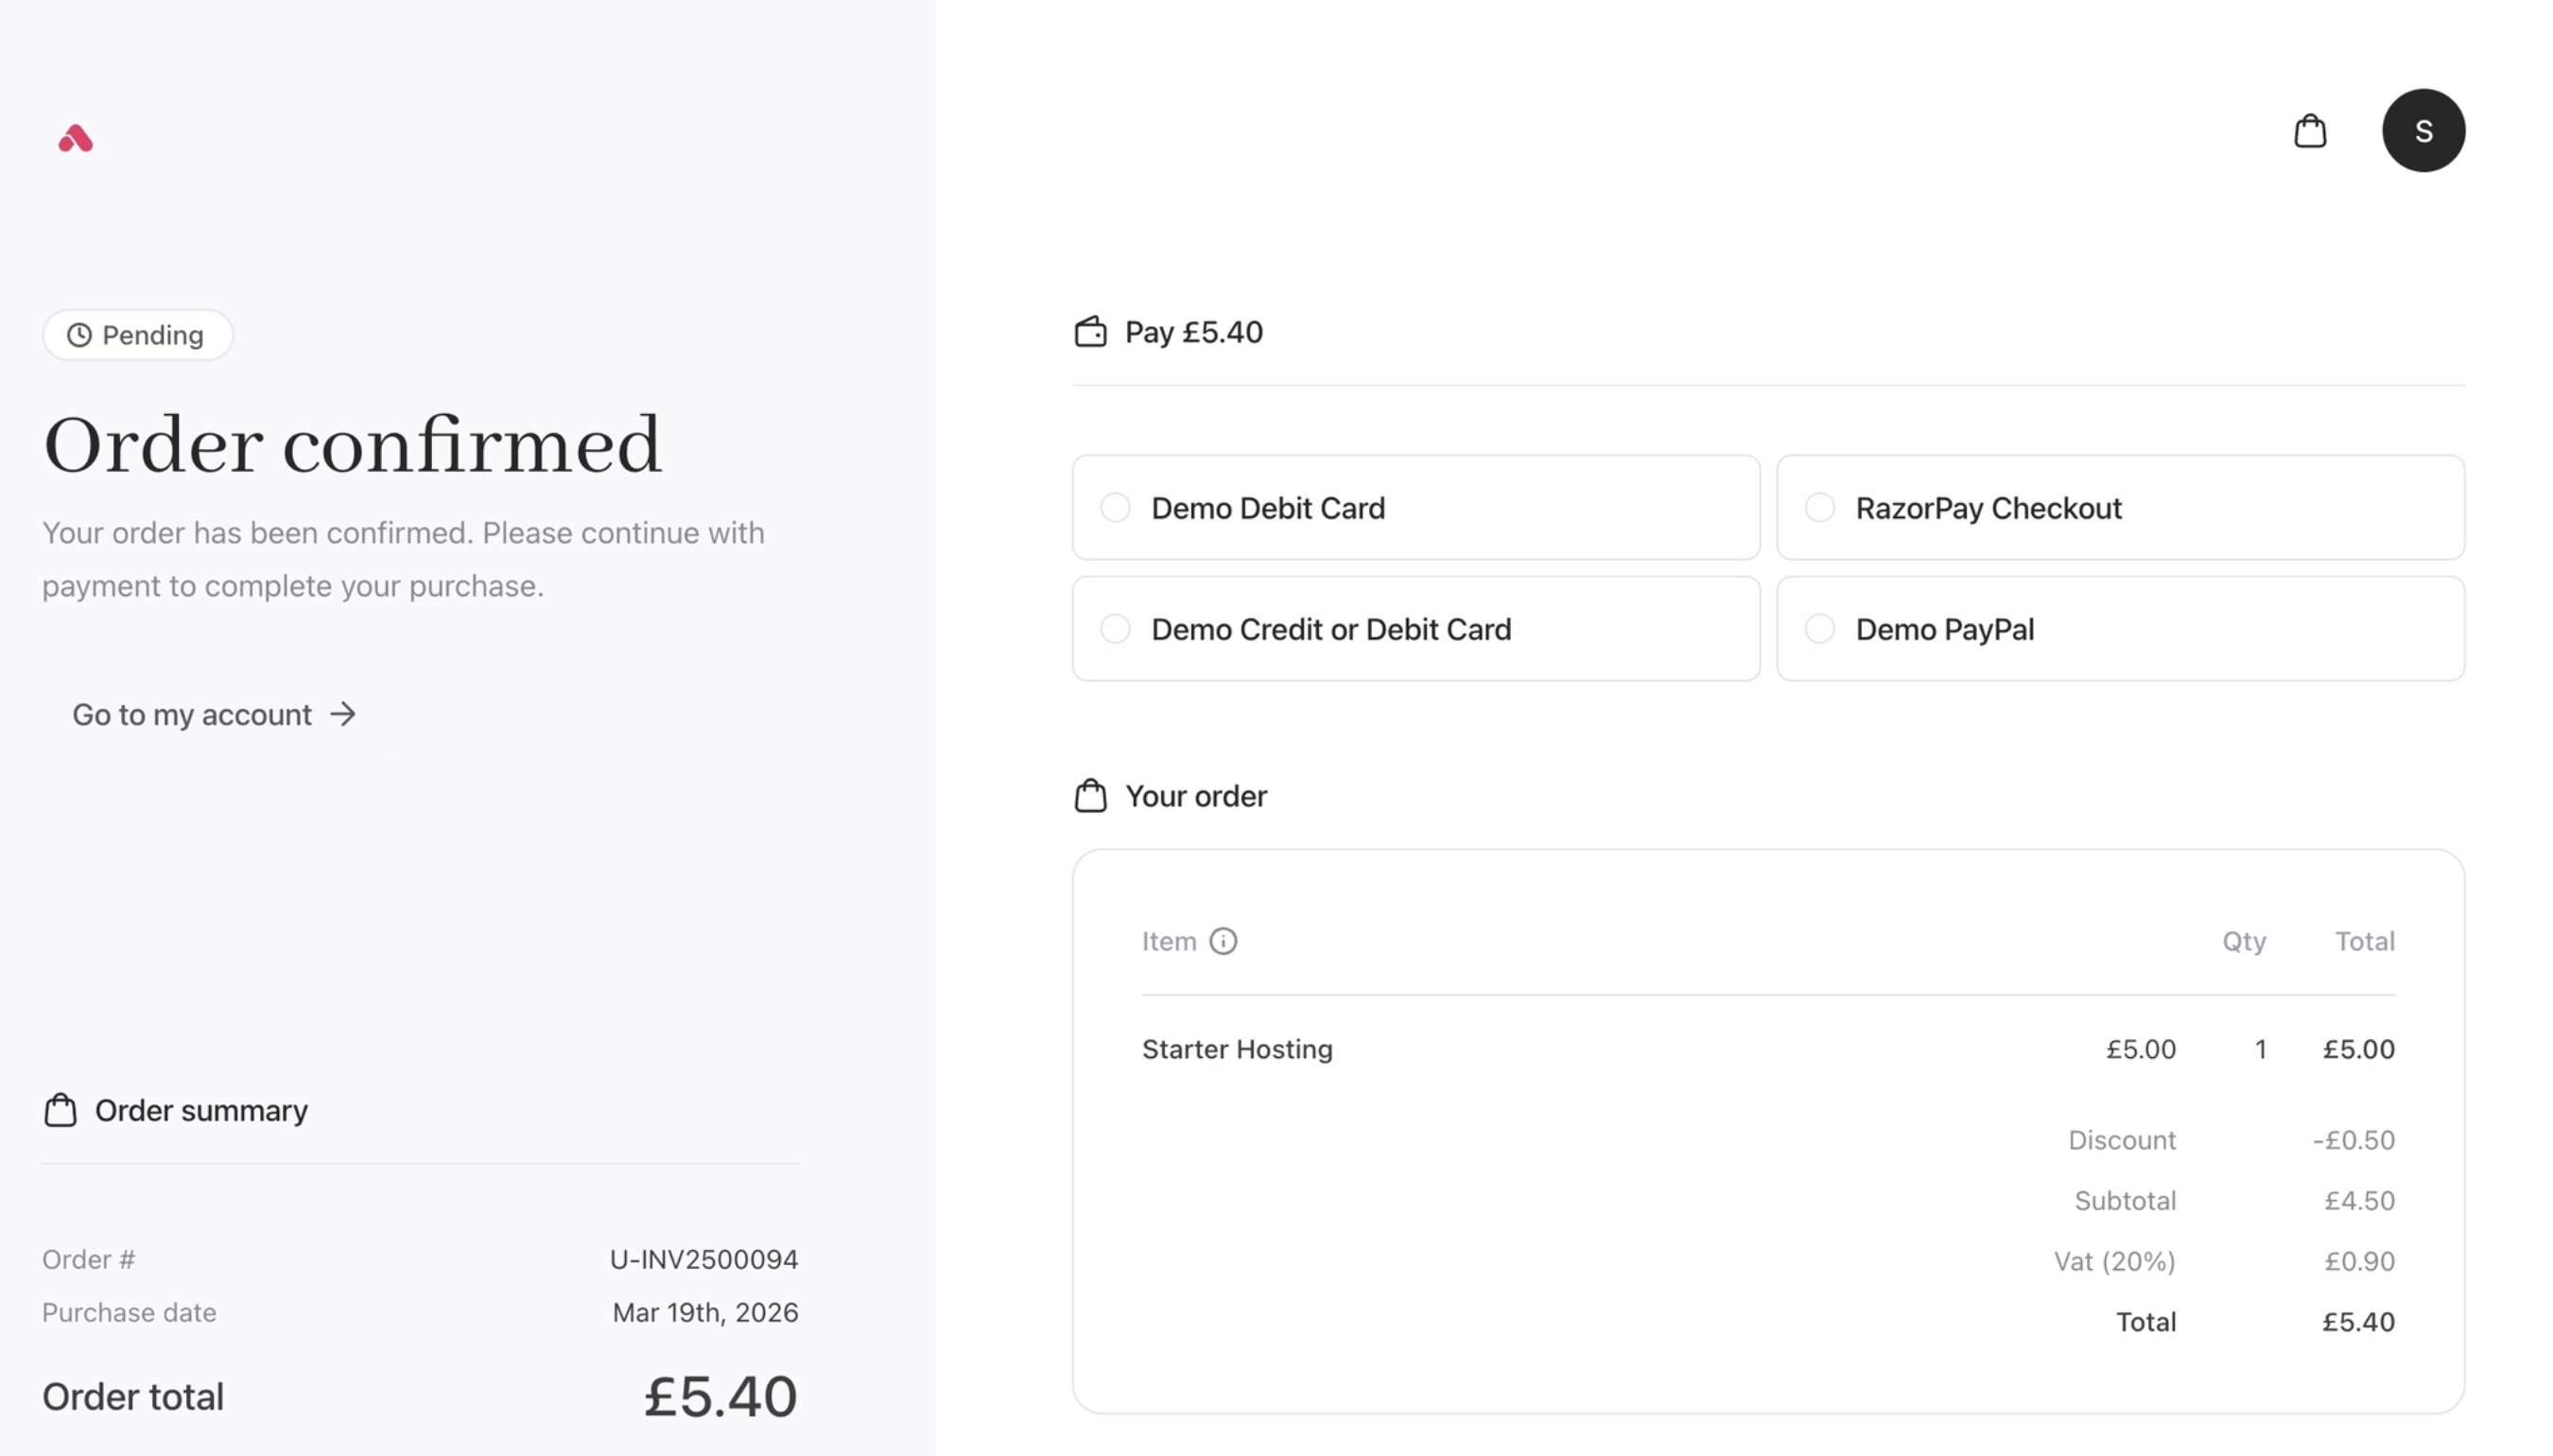Click the Order confirmed heading

352,445
